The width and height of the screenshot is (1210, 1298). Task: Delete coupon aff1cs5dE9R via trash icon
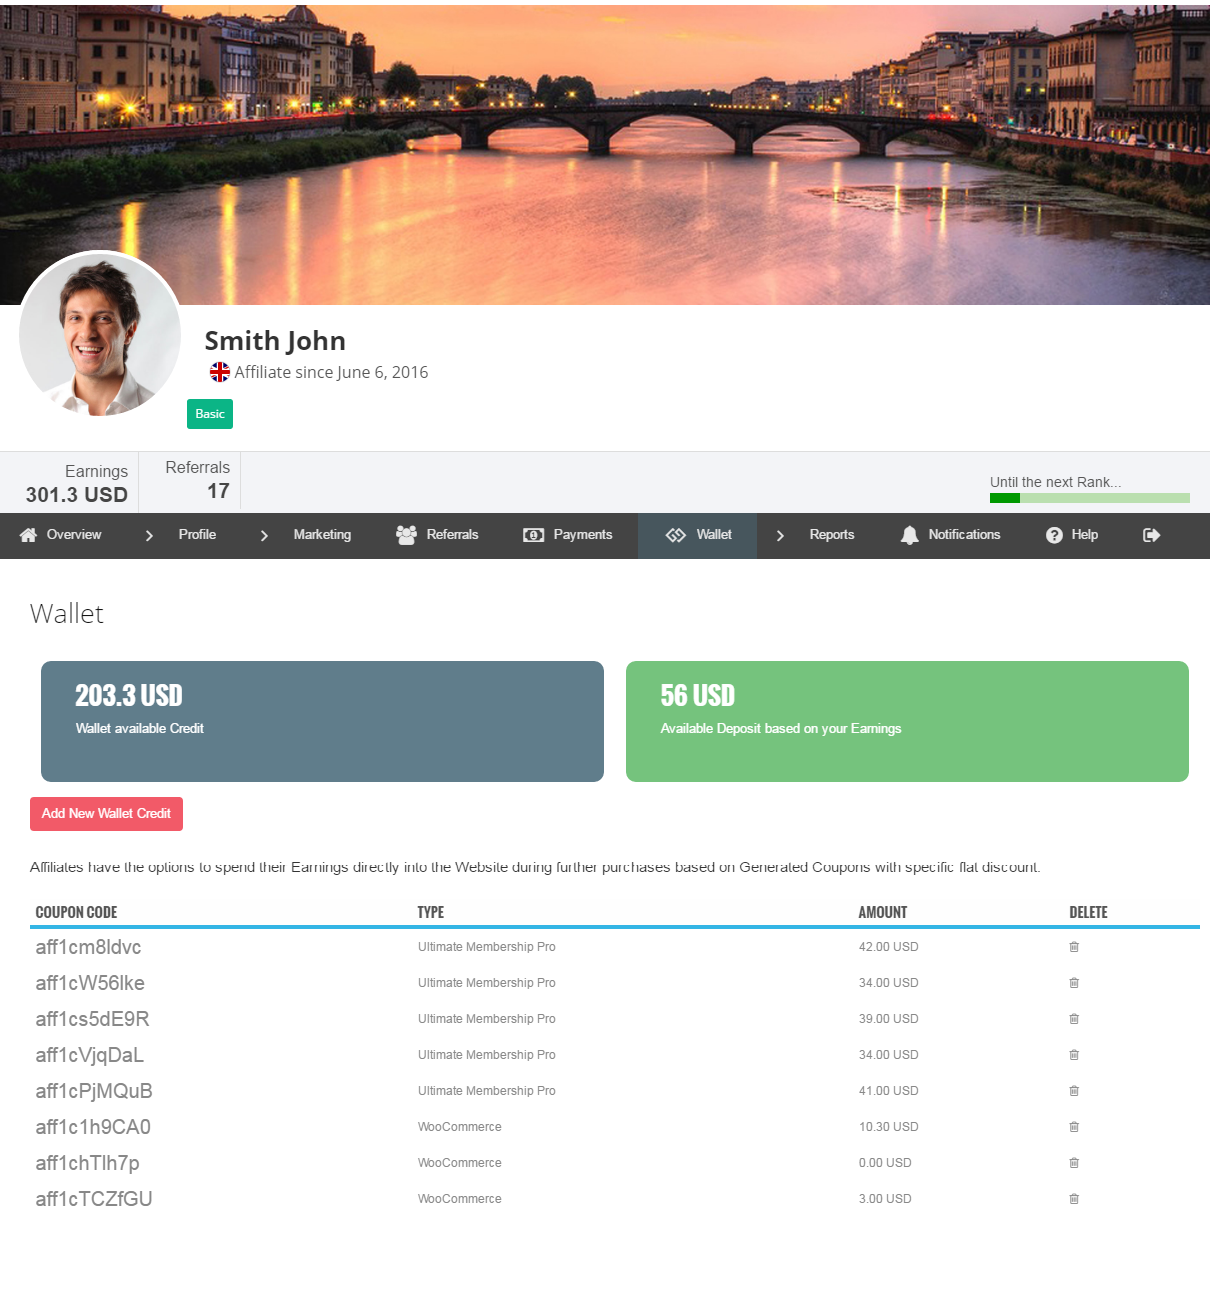click(1074, 1019)
